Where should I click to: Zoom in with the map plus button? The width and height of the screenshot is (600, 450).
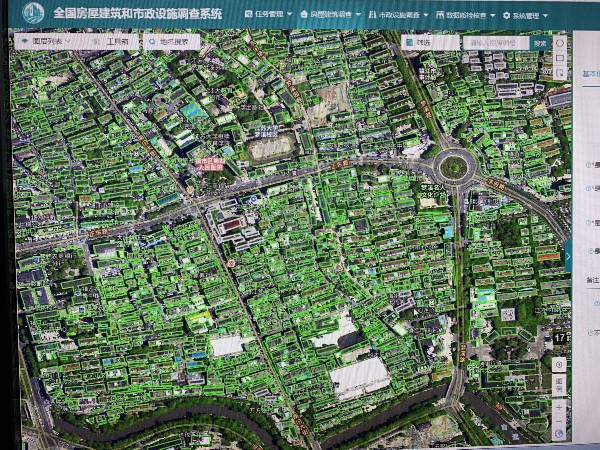[x=559, y=406]
